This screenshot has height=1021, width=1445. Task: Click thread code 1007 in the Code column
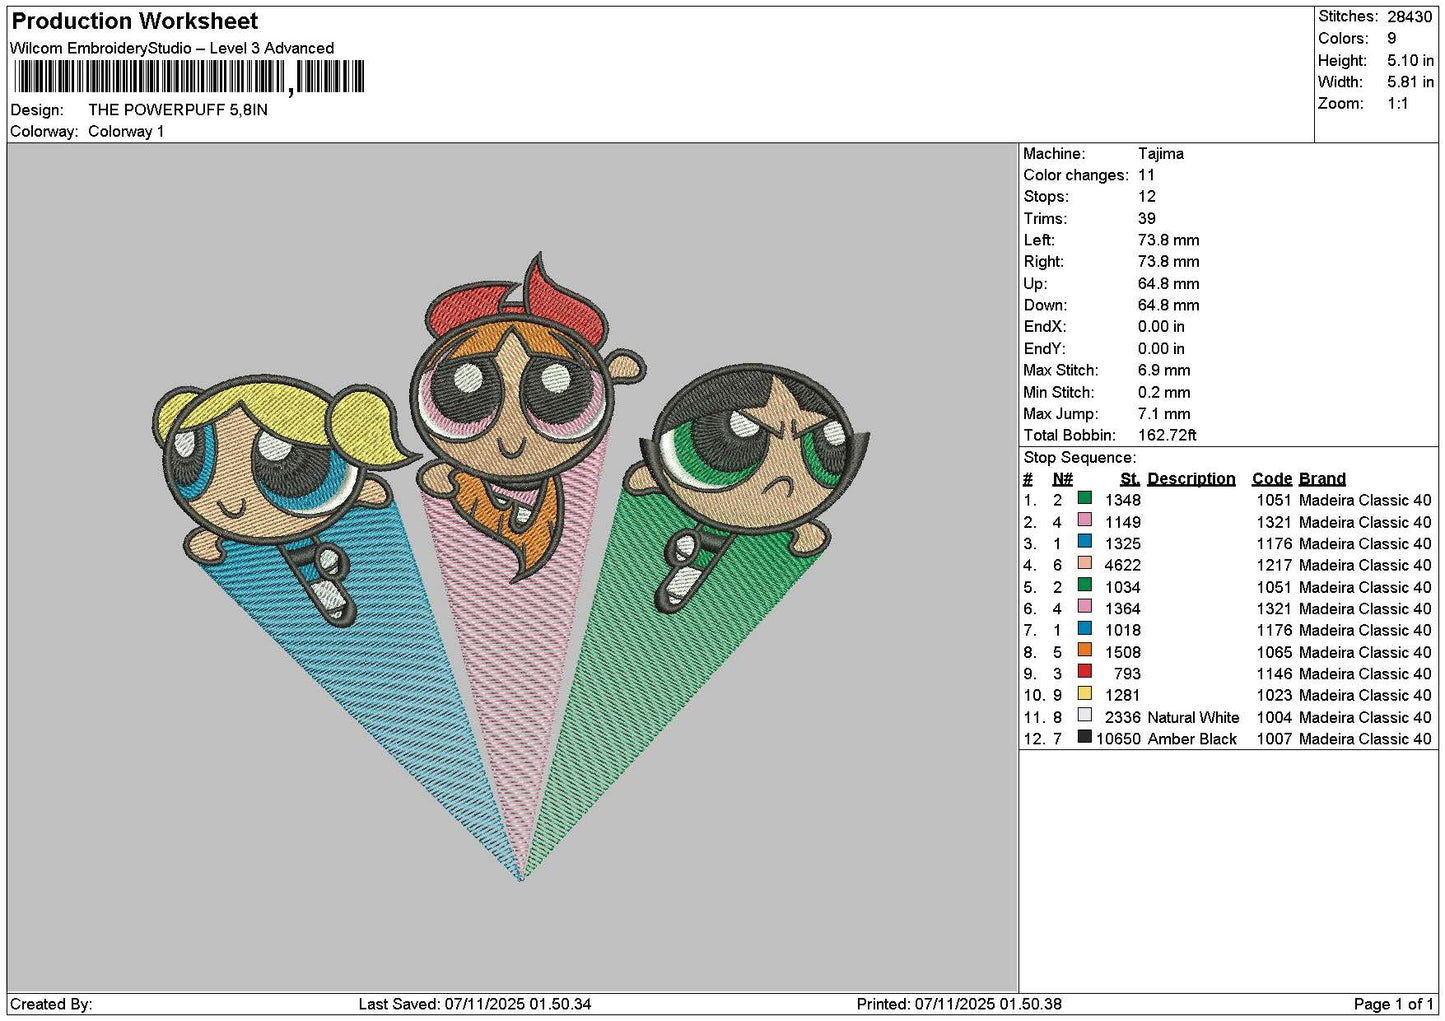coord(1274,739)
